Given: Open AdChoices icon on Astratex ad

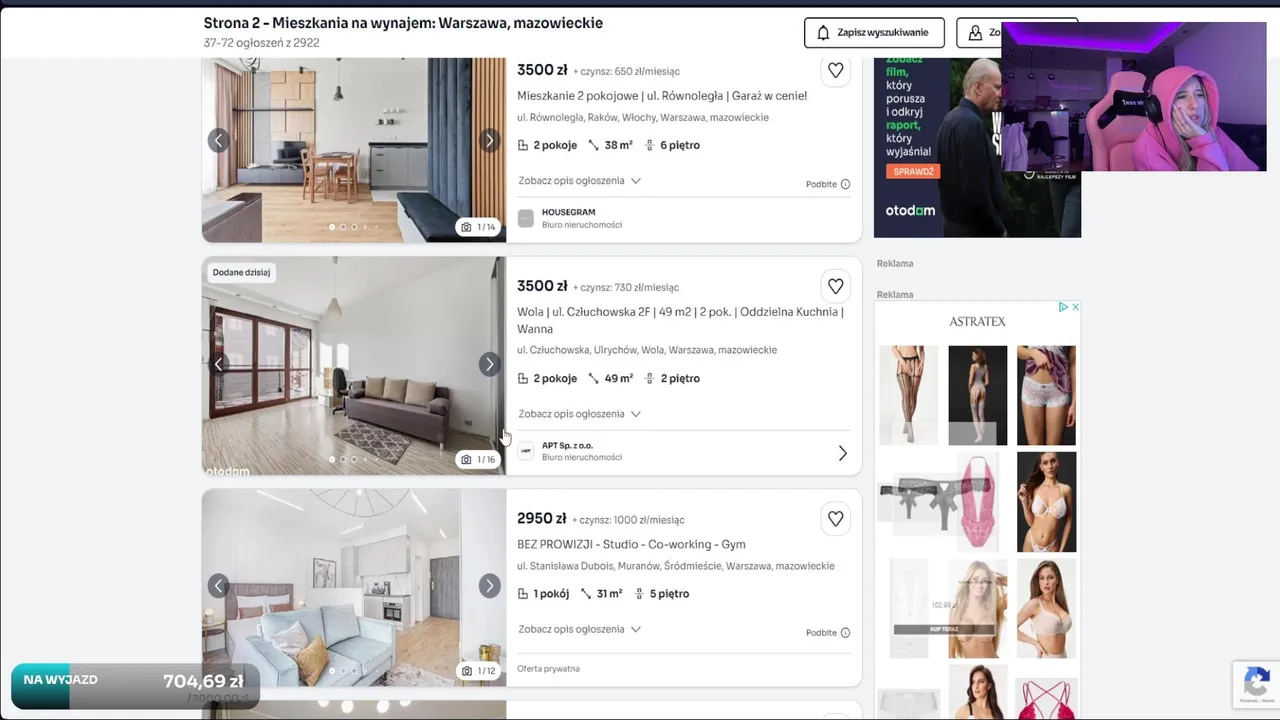Looking at the screenshot, I should [x=1064, y=307].
